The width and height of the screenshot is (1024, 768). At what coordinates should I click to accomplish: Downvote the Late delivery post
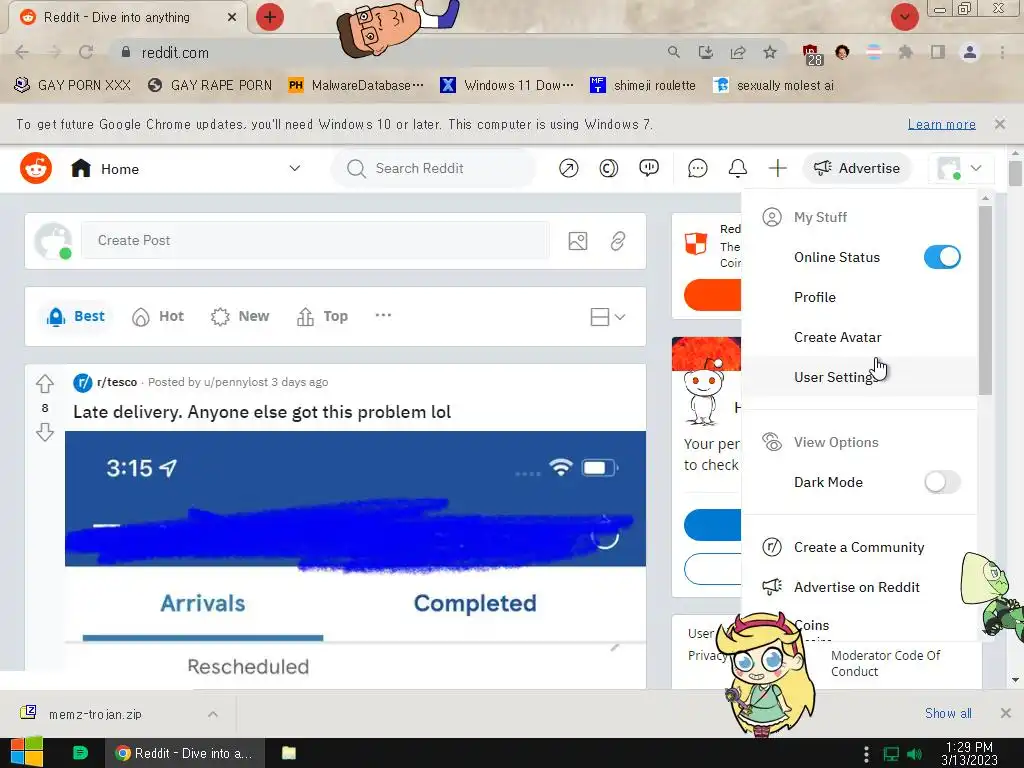pos(44,432)
